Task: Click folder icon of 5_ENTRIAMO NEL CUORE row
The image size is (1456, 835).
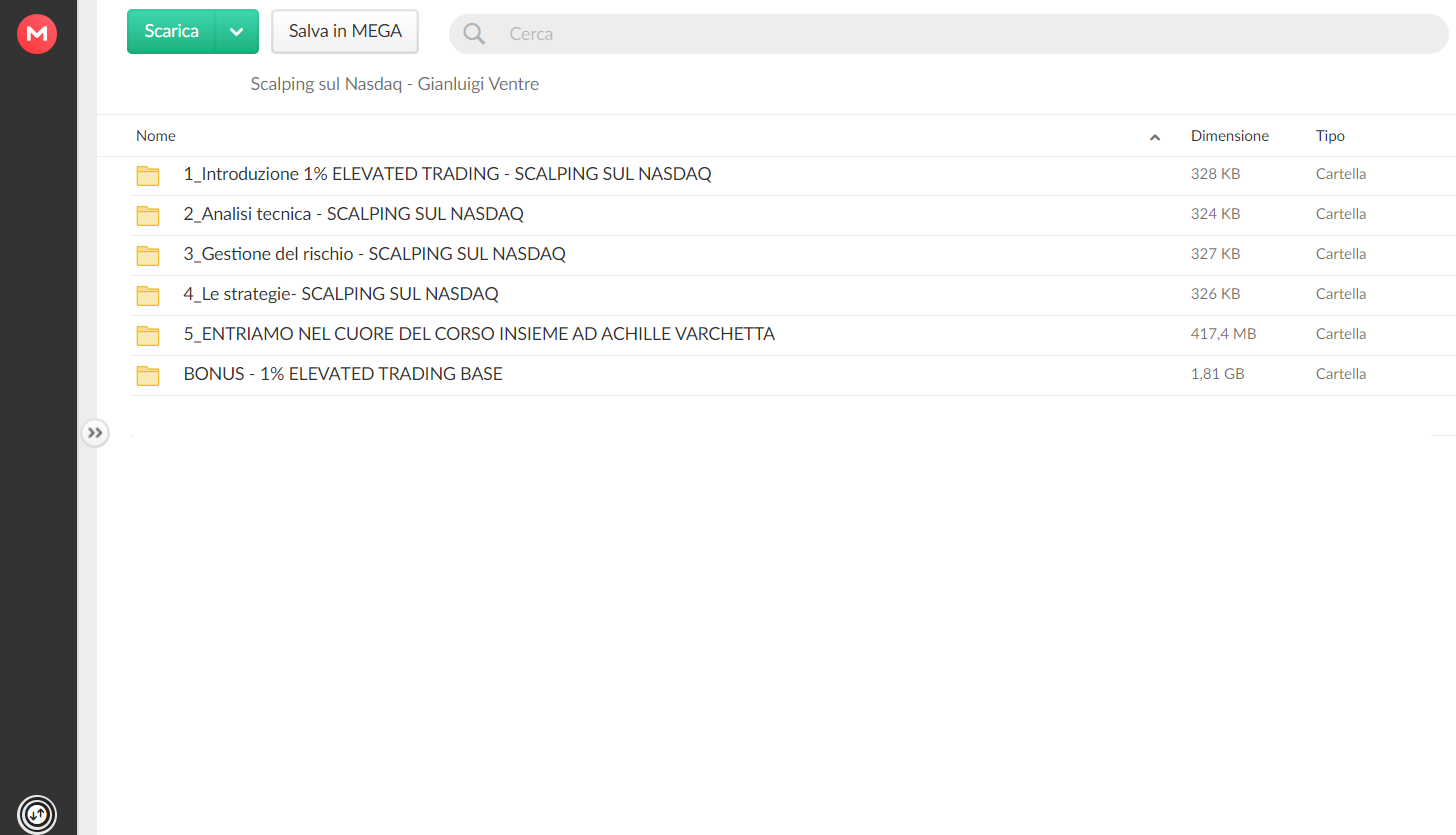Action: tap(148, 335)
